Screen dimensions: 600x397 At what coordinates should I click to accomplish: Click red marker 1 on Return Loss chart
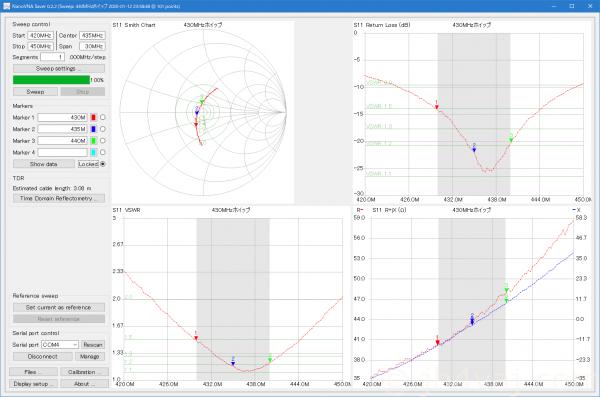[x=437, y=106]
